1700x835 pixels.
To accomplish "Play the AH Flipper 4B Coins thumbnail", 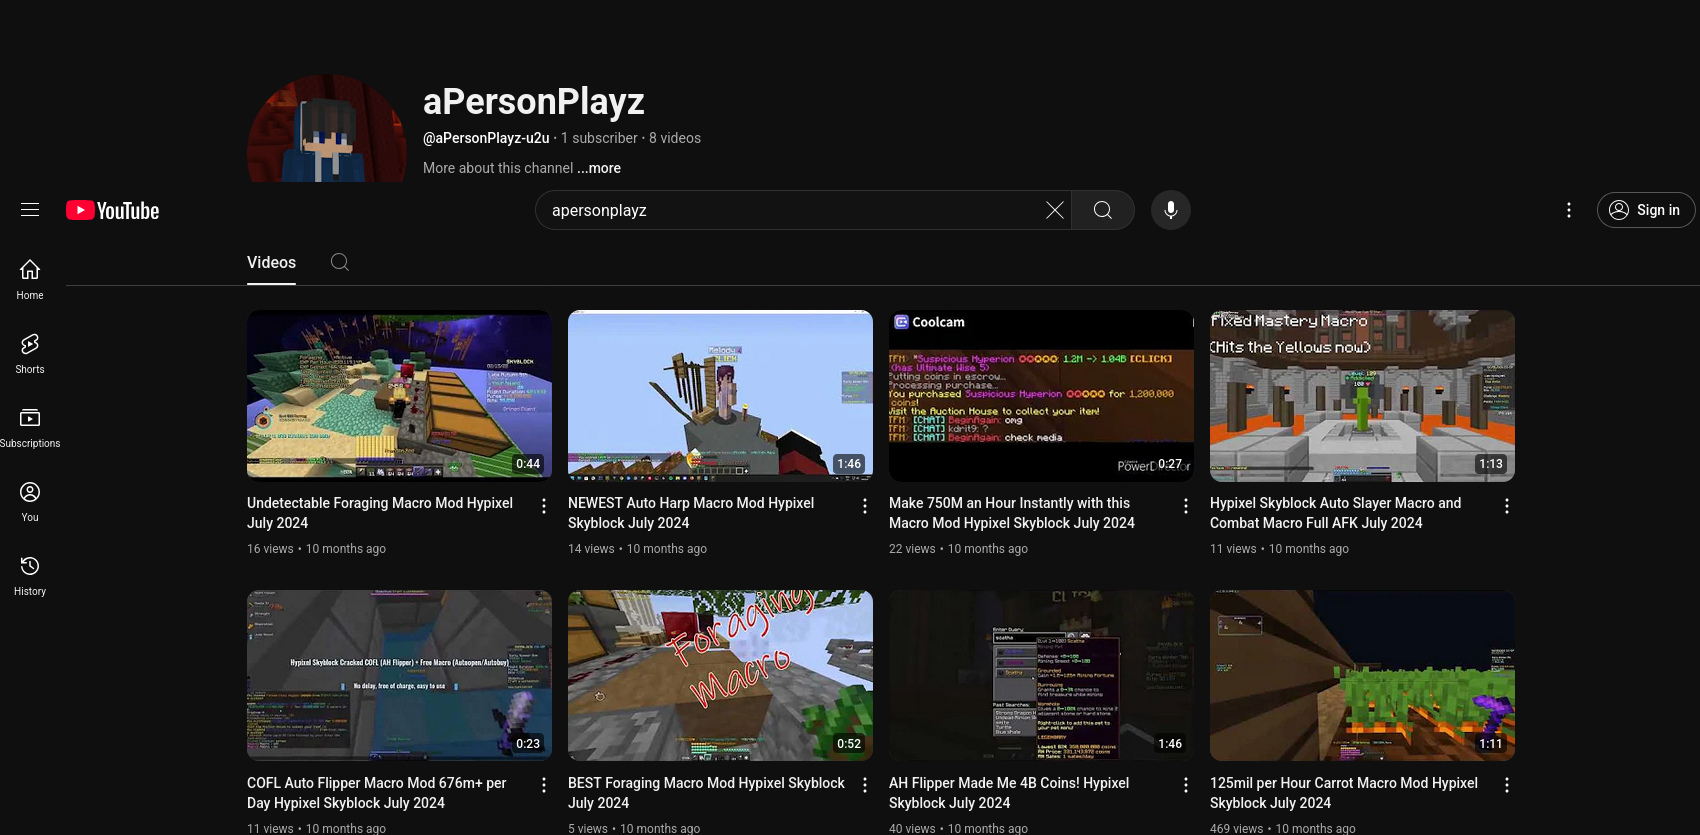I will pyautogui.click(x=1041, y=675).
